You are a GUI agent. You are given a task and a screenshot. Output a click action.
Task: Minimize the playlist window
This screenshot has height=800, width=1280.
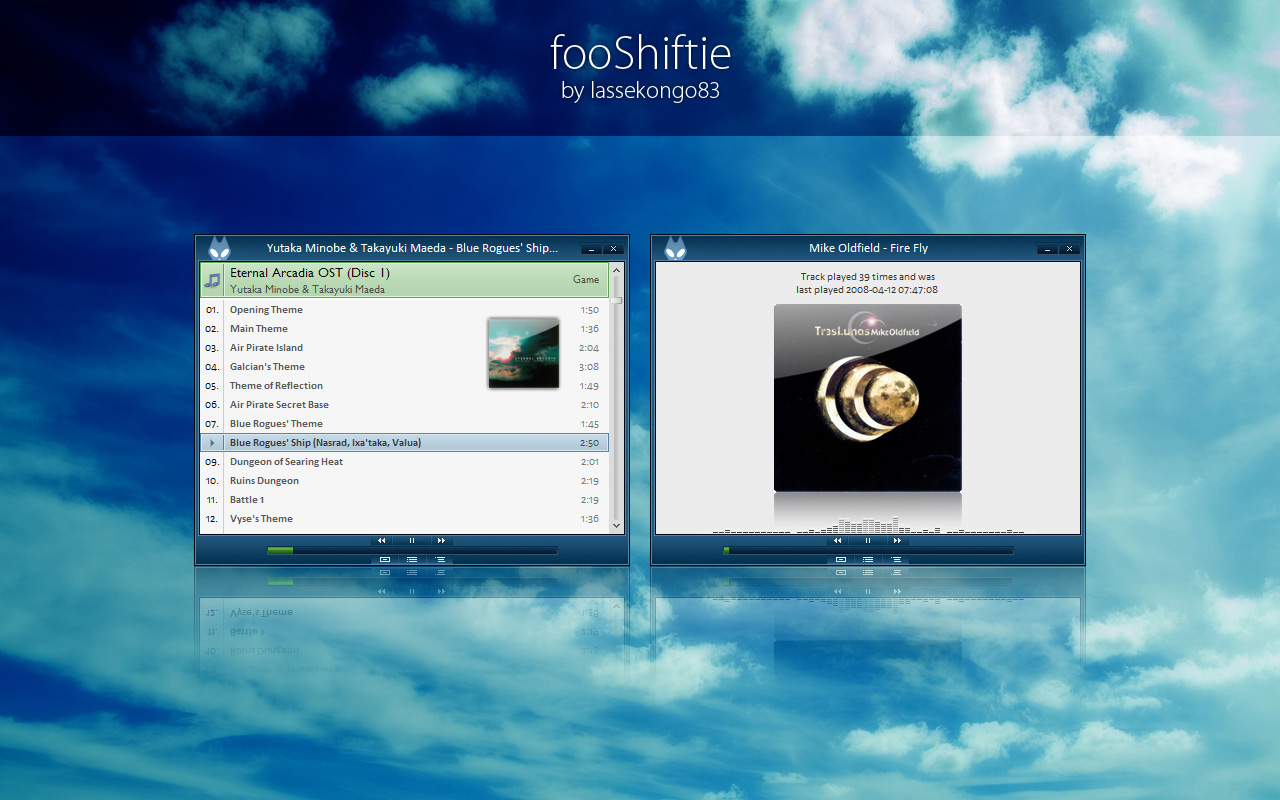coord(591,248)
